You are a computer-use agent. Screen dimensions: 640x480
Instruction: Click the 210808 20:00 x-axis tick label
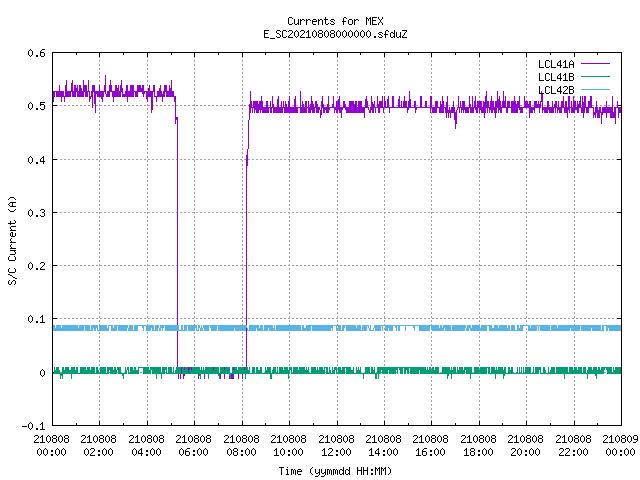(525, 446)
